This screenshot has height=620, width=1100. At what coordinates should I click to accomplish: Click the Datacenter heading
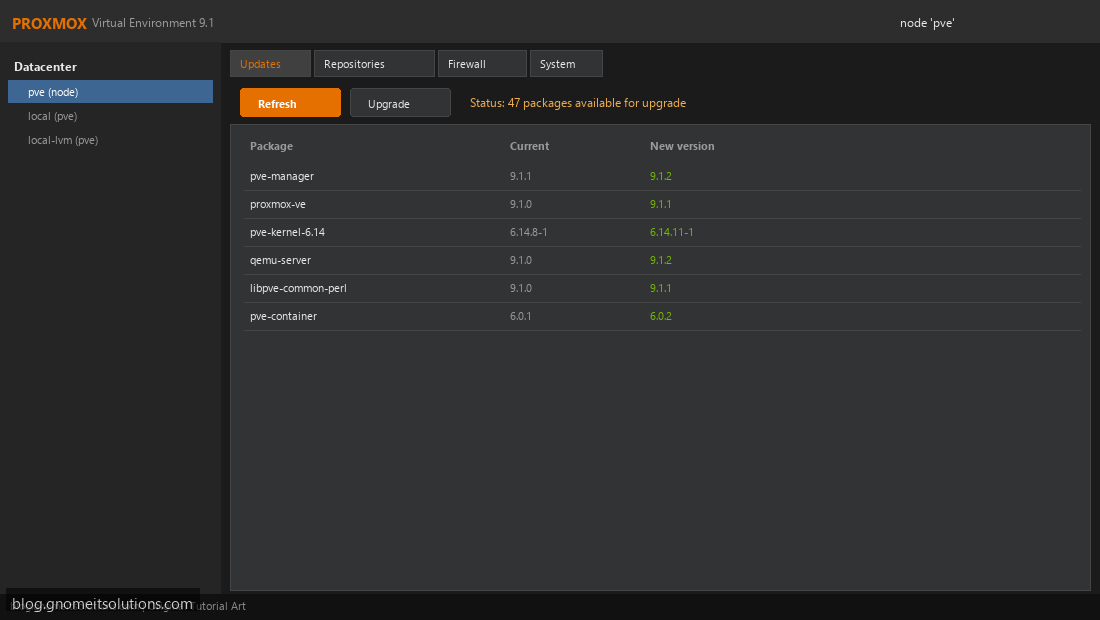(46, 67)
